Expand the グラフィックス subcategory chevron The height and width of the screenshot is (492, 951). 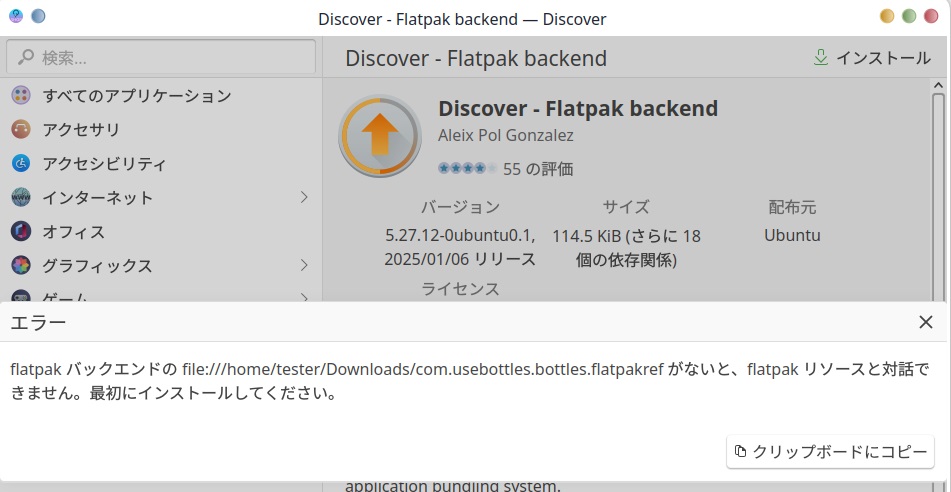point(304,266)
